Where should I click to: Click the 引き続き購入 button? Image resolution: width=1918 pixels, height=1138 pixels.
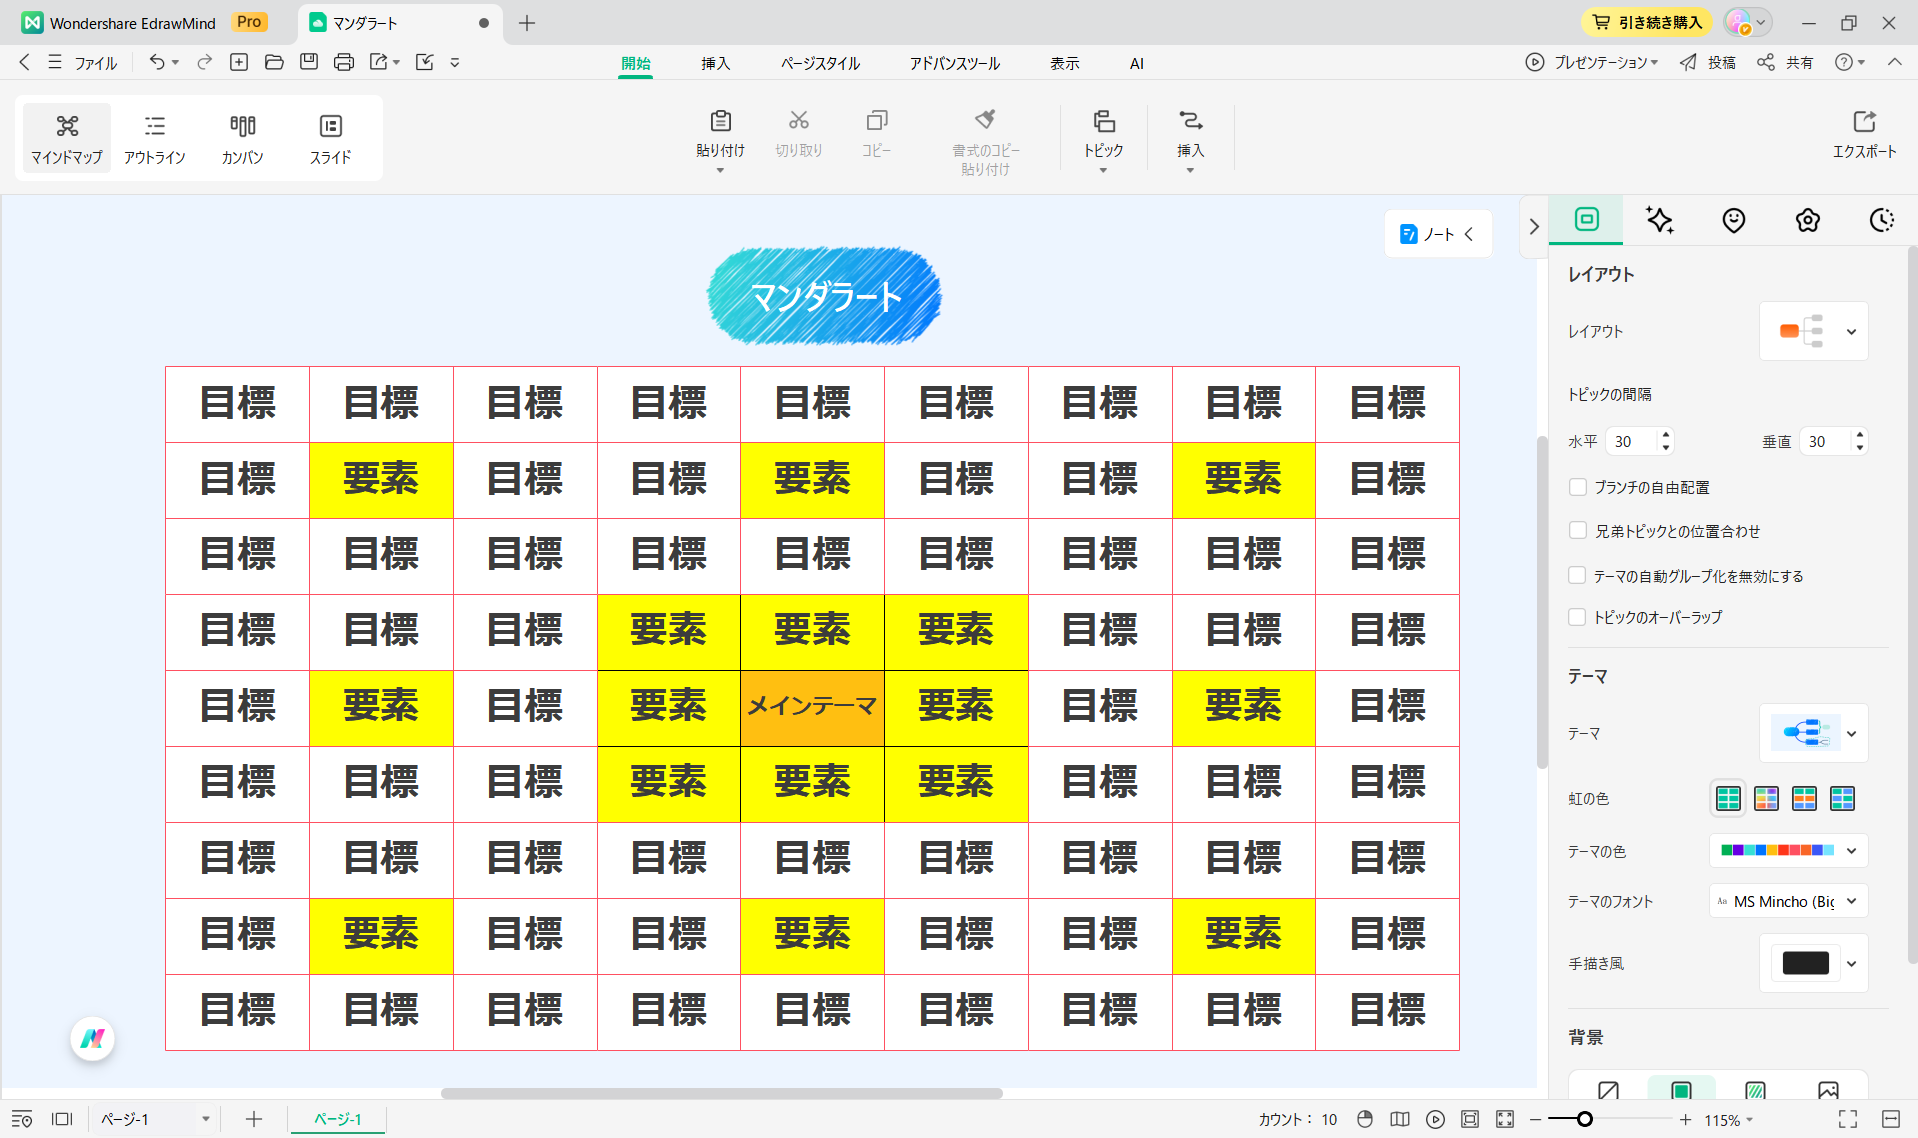pos(1646,21)
